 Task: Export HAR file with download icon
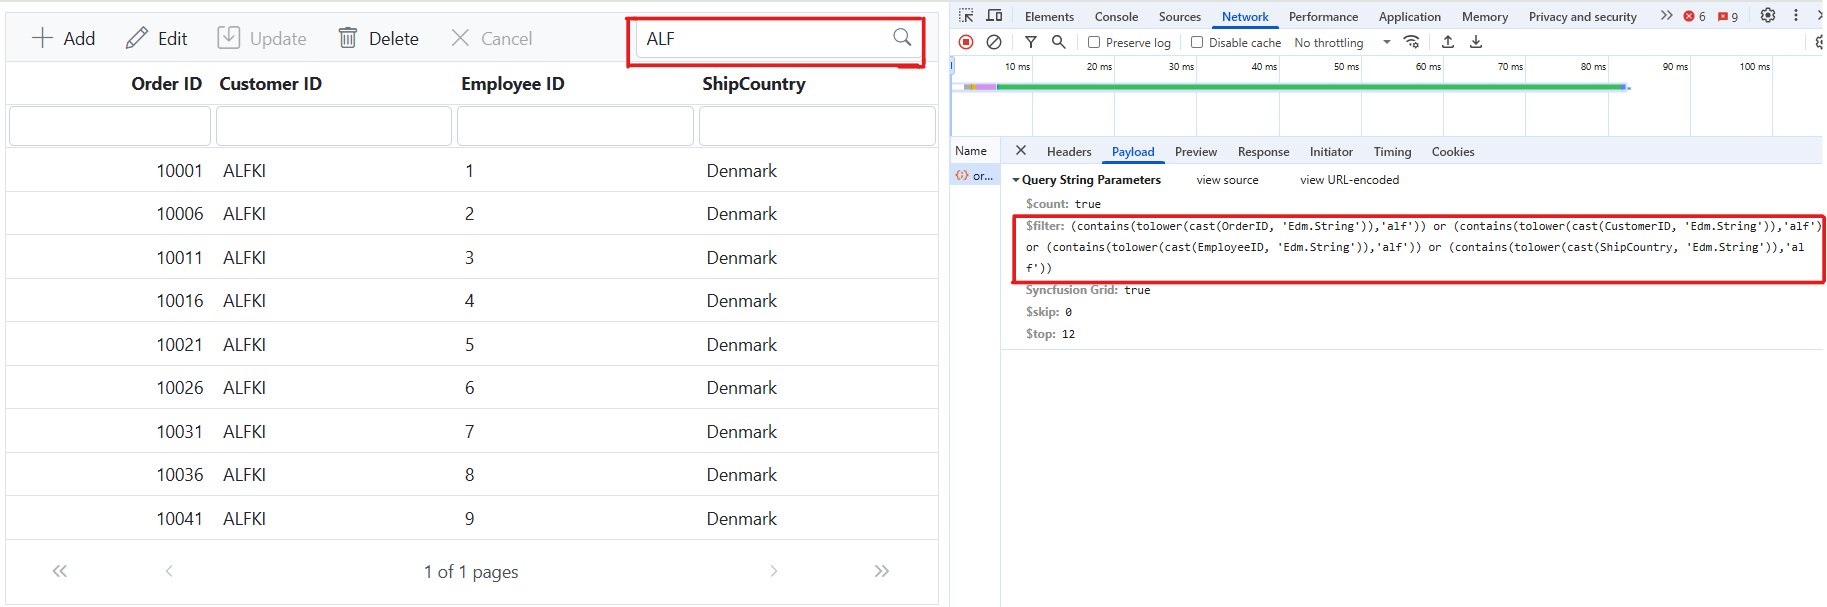click(x=1476, y=42)
